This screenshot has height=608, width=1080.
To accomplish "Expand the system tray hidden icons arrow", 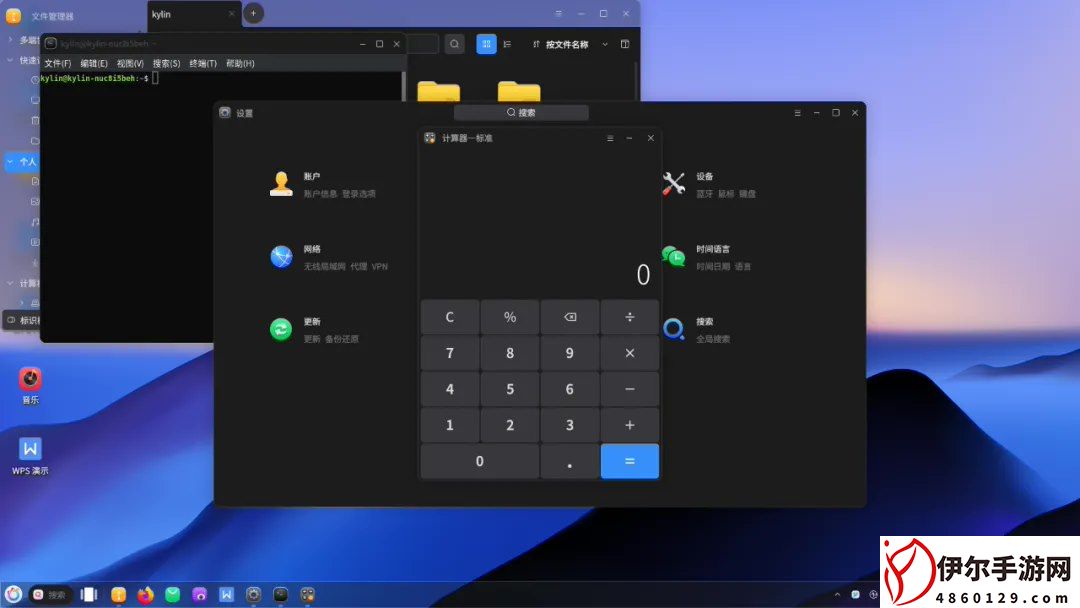I will point(838,595).
